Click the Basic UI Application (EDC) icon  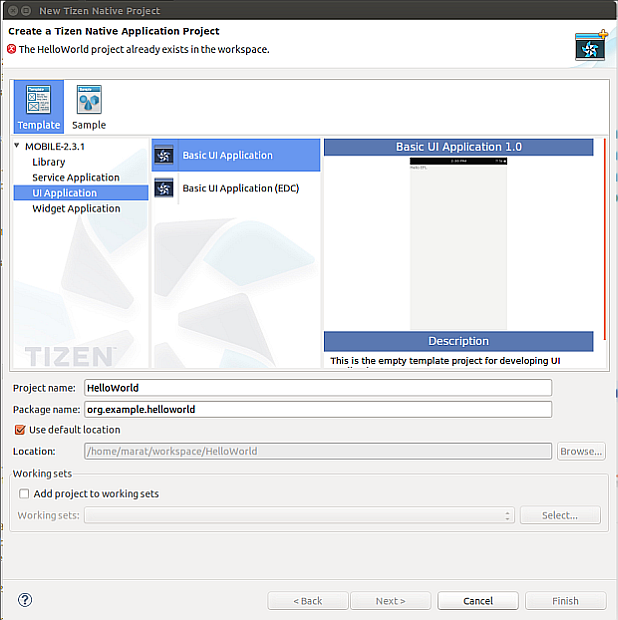click(164, 188)
